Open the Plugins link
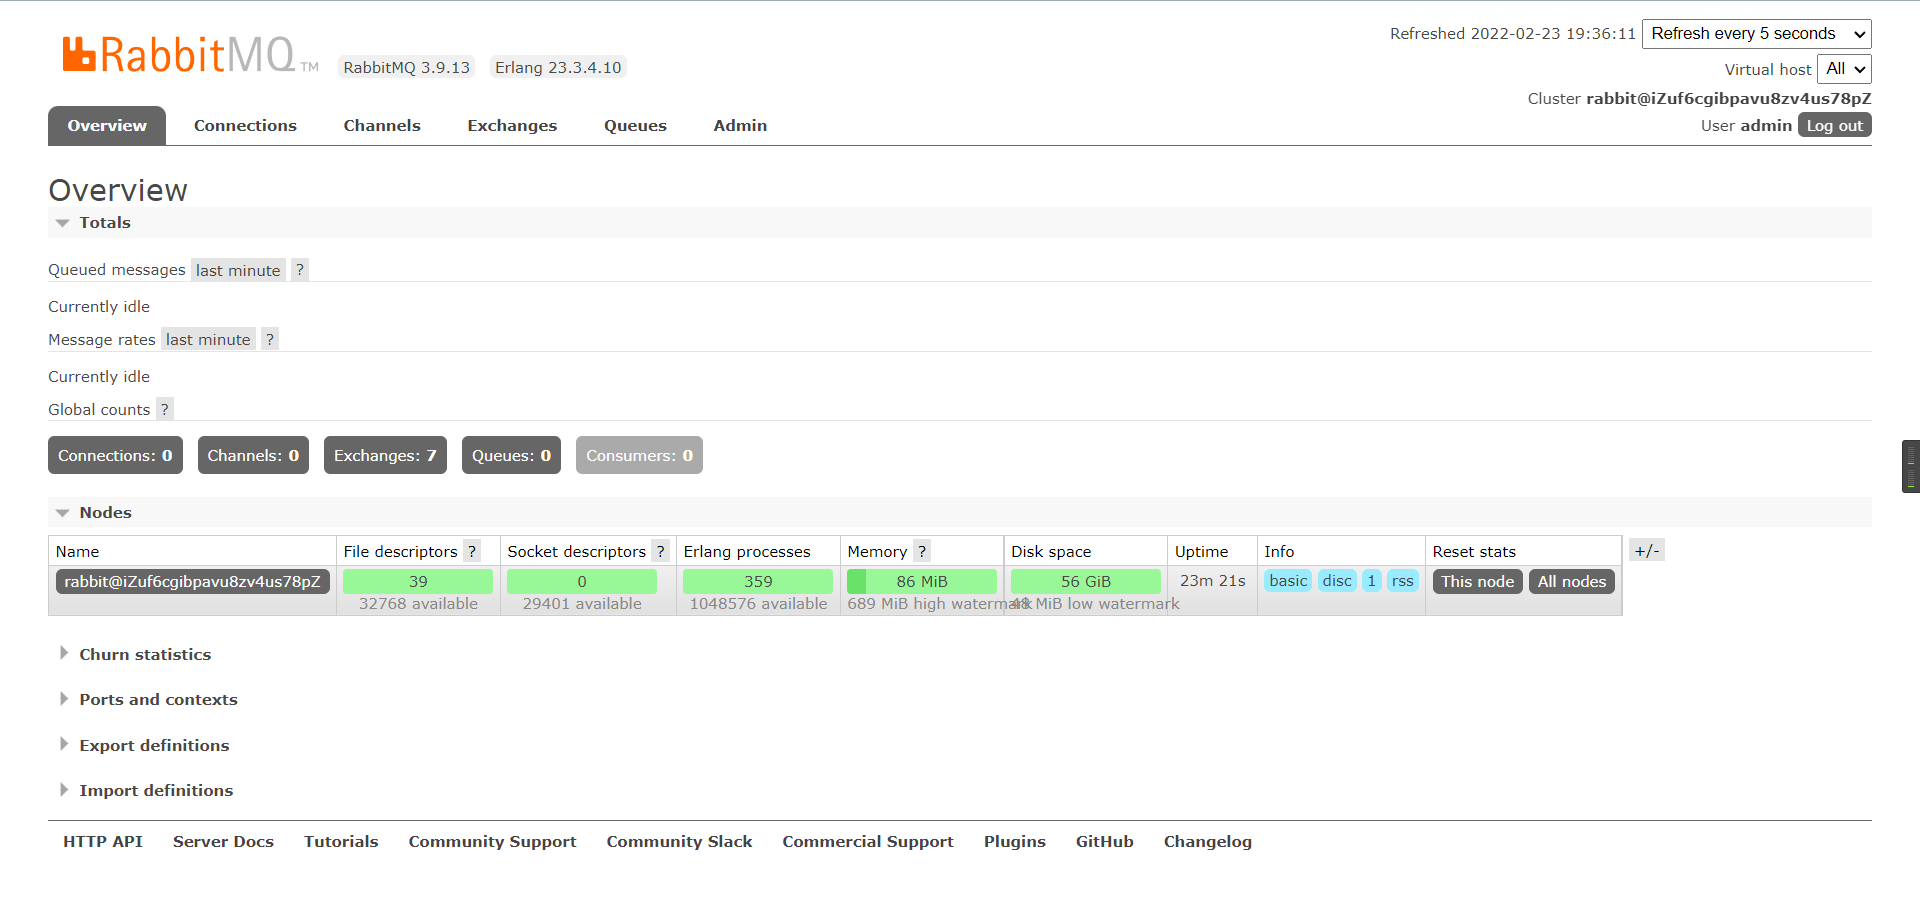Screen dimensions: 1920x902 pyautogui.click(x=1014, y=842)
